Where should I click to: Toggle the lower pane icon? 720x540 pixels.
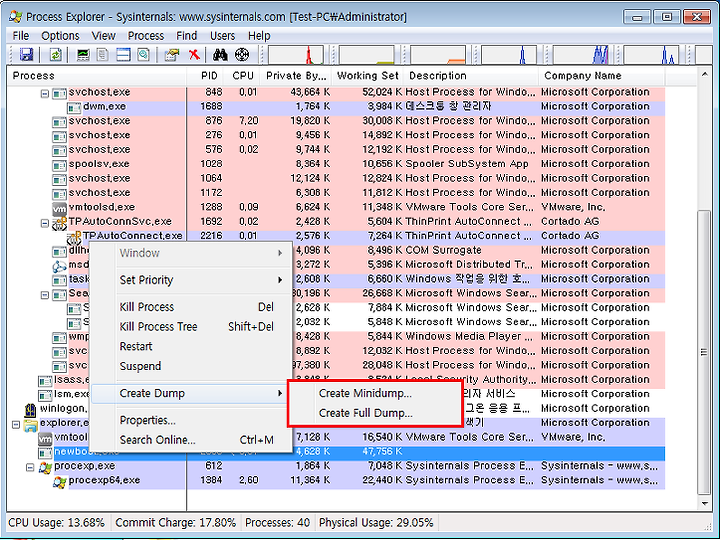(x=123, y=55)
